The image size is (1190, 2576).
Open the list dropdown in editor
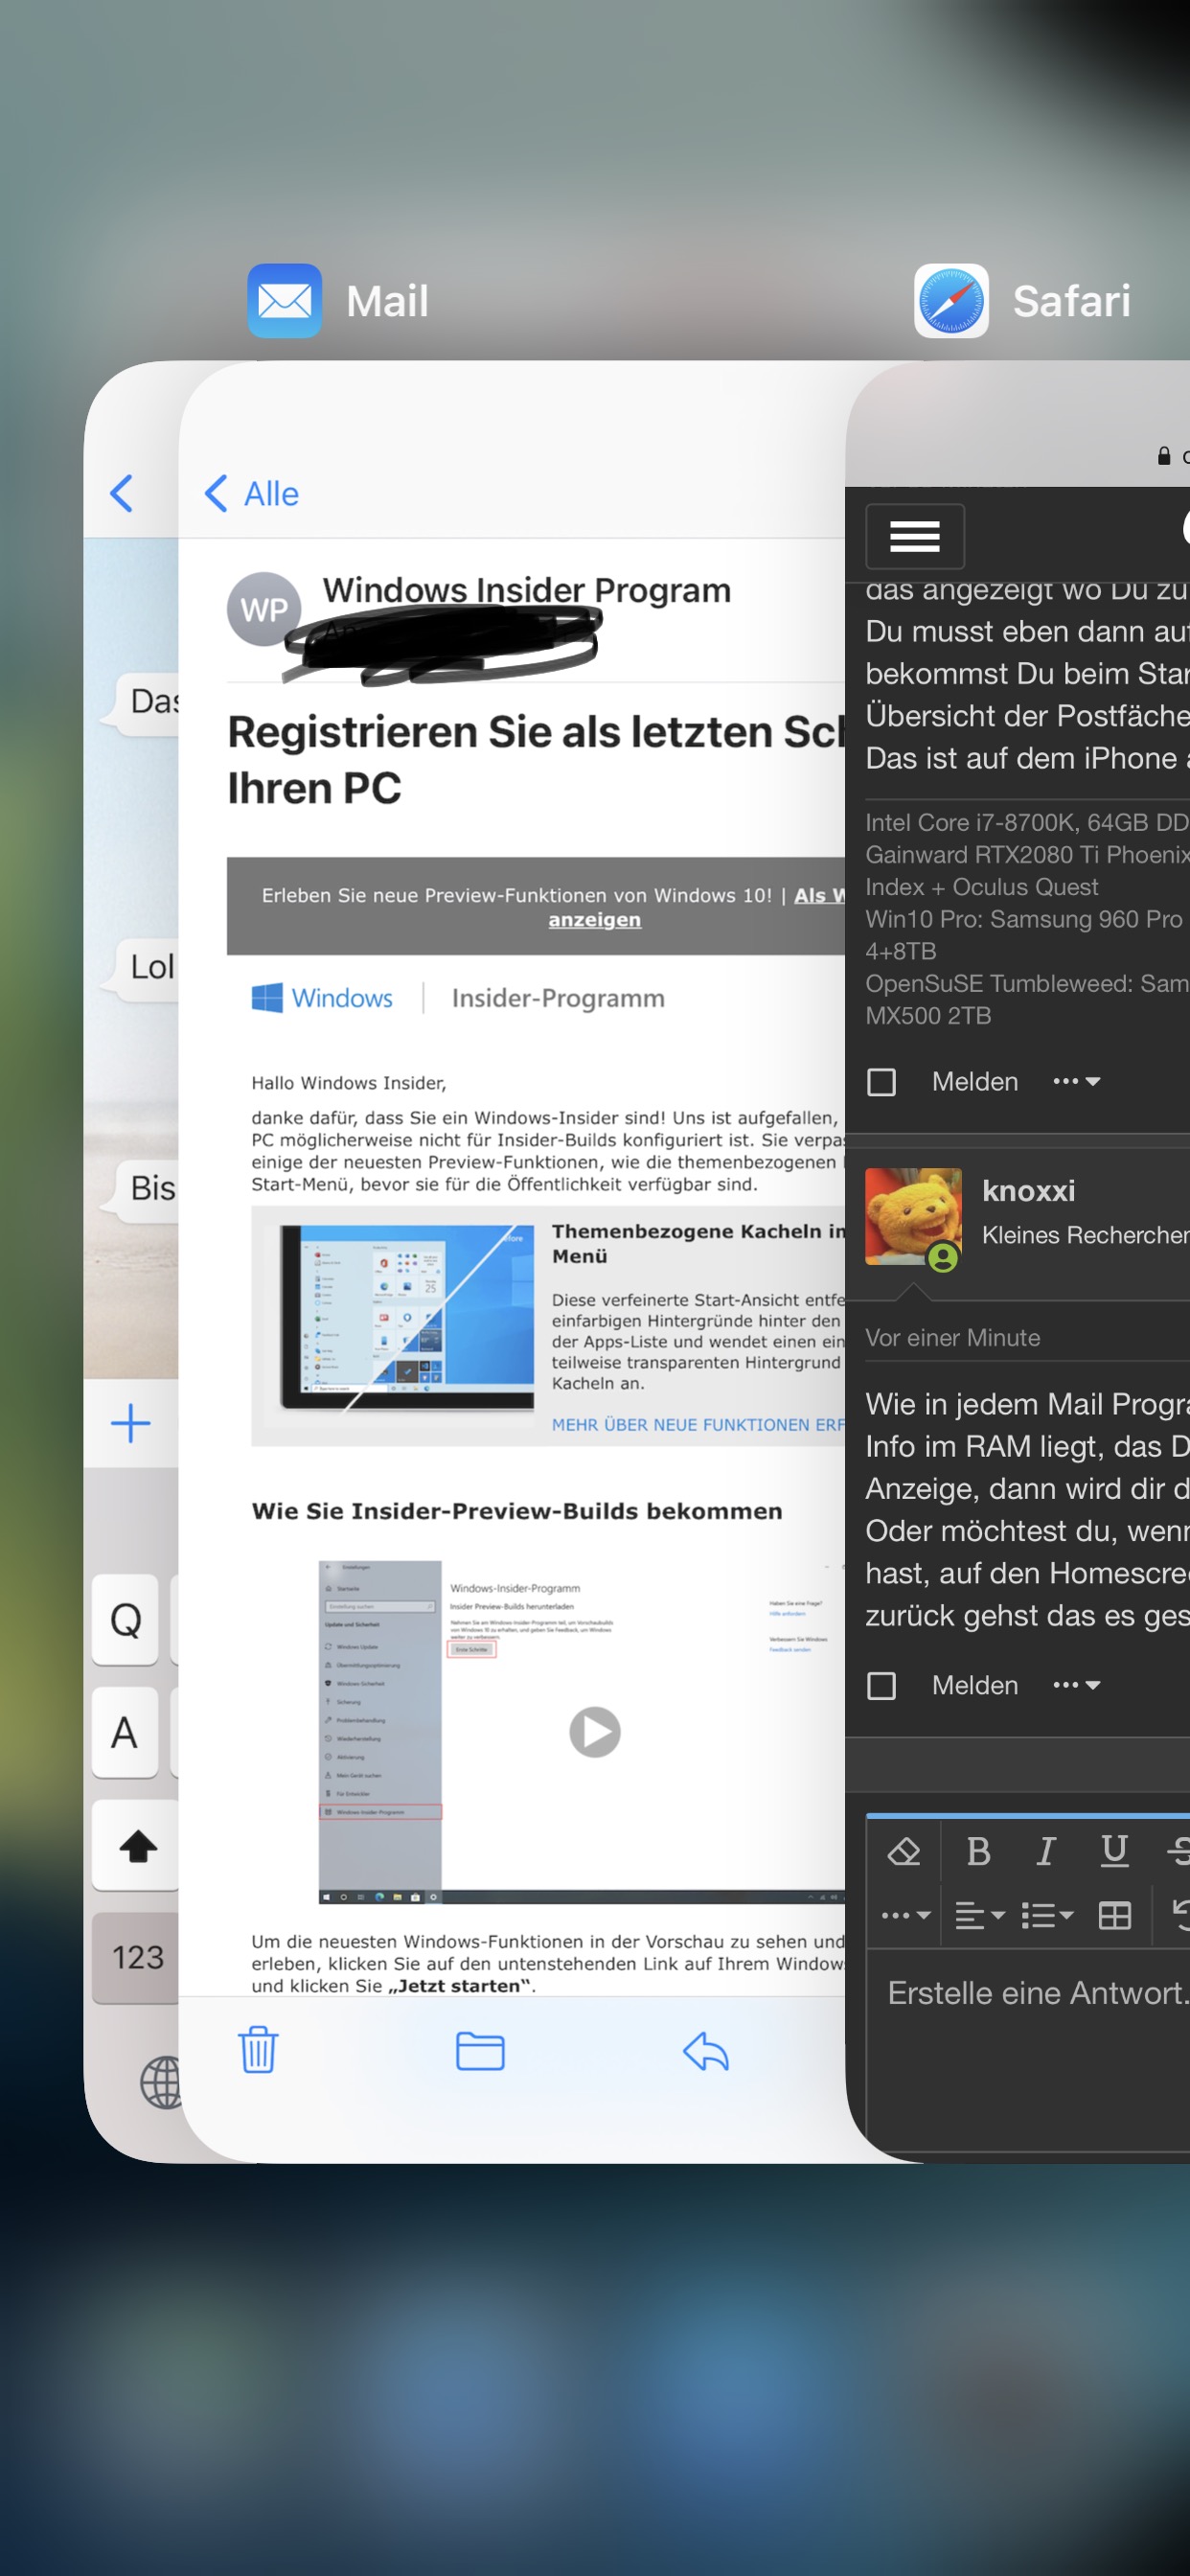(x=1047, y=1915)
